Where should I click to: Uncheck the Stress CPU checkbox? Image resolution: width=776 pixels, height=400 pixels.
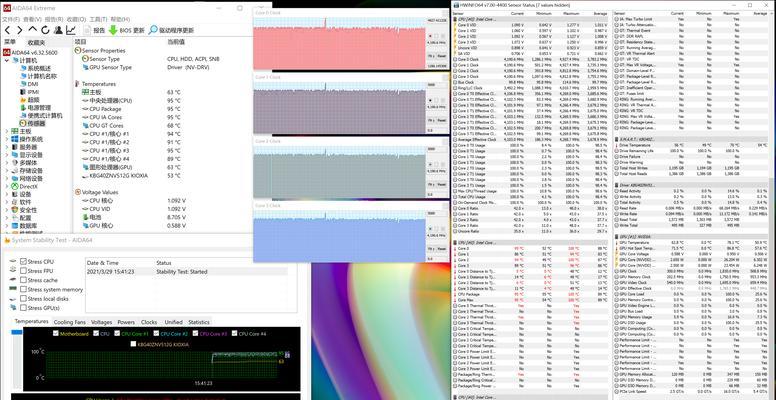coord(23,261)
